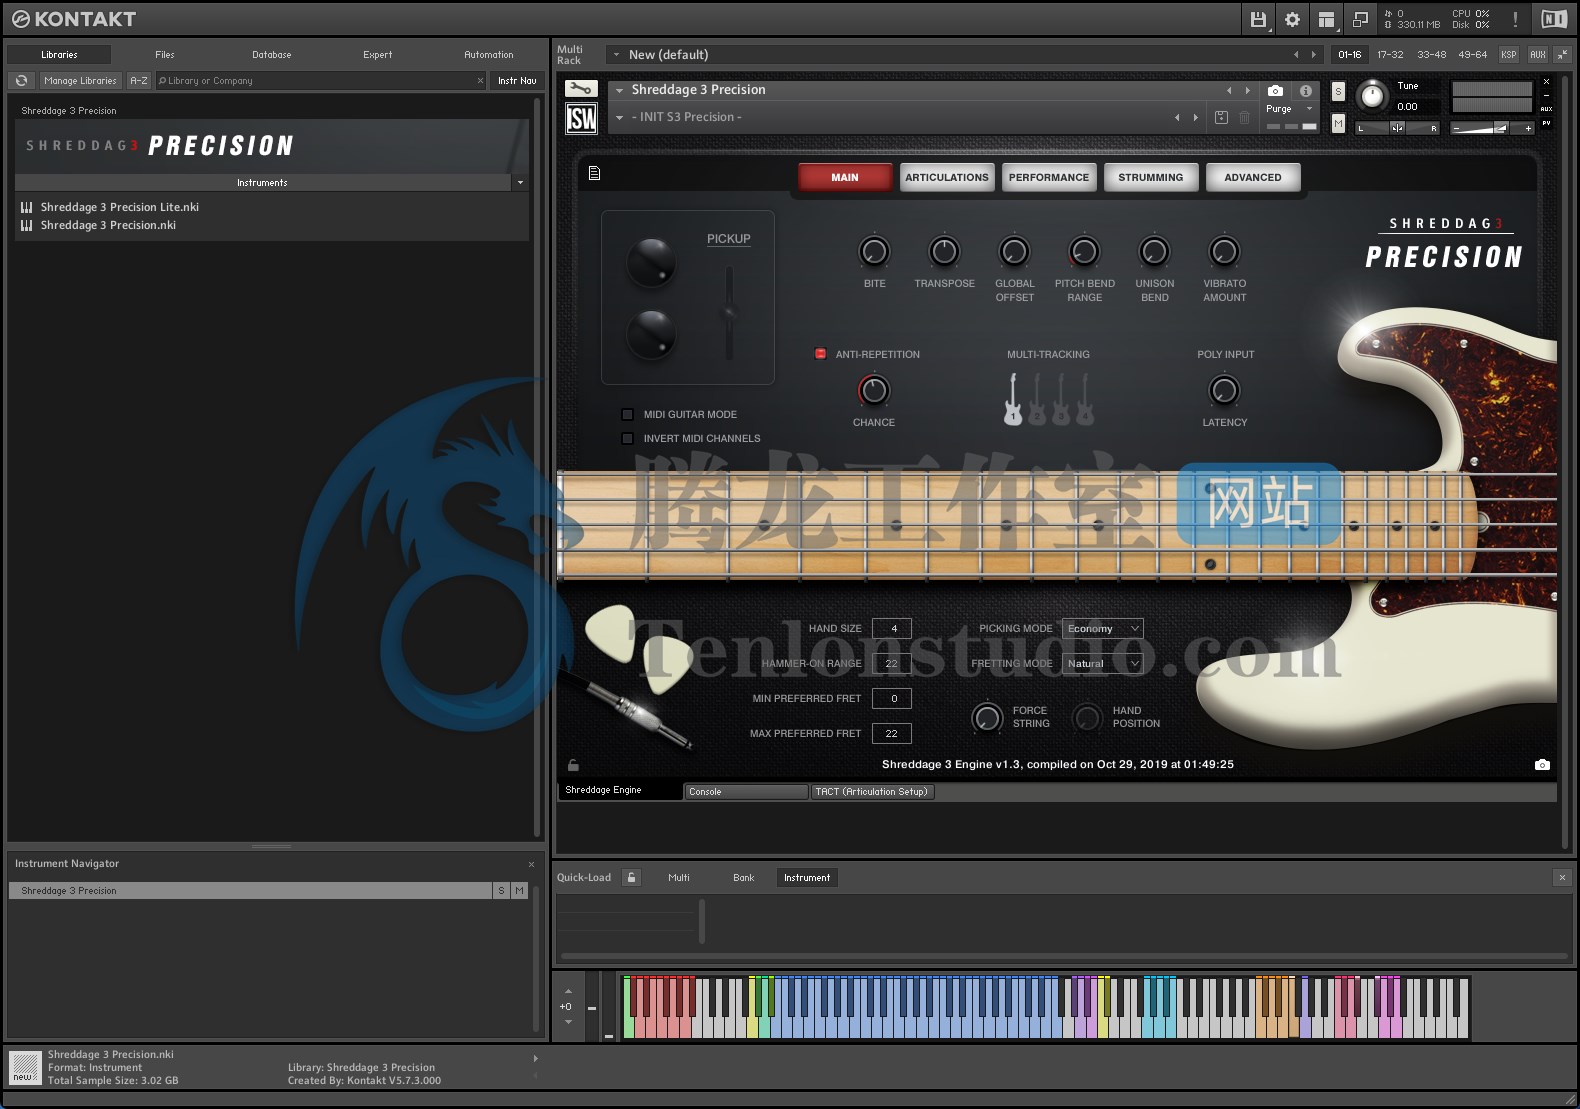Click the instrument info (i) icon
Screen dimensions: 1580x1109
[x=1305, y=90]
